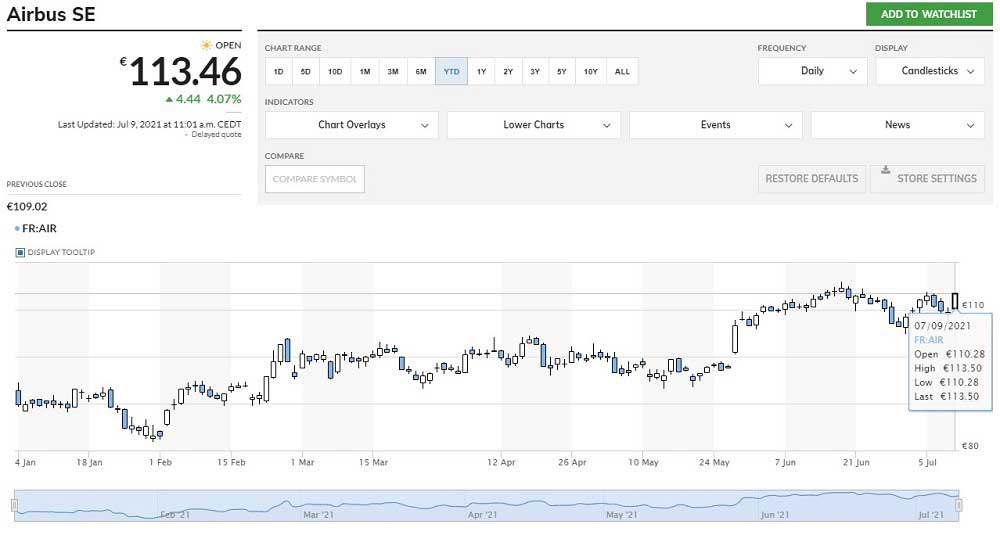1000x535 pixels.
Task: Select the YTD chart range
Action: [x=452, y=71]
